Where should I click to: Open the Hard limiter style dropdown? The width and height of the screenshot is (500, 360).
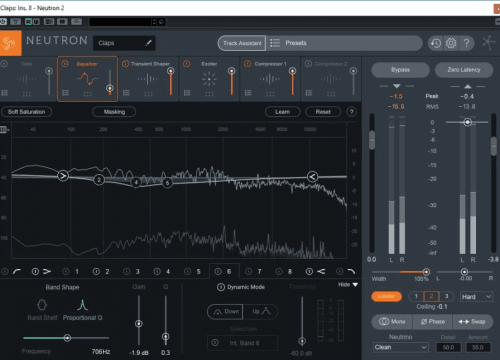(476, 297)
